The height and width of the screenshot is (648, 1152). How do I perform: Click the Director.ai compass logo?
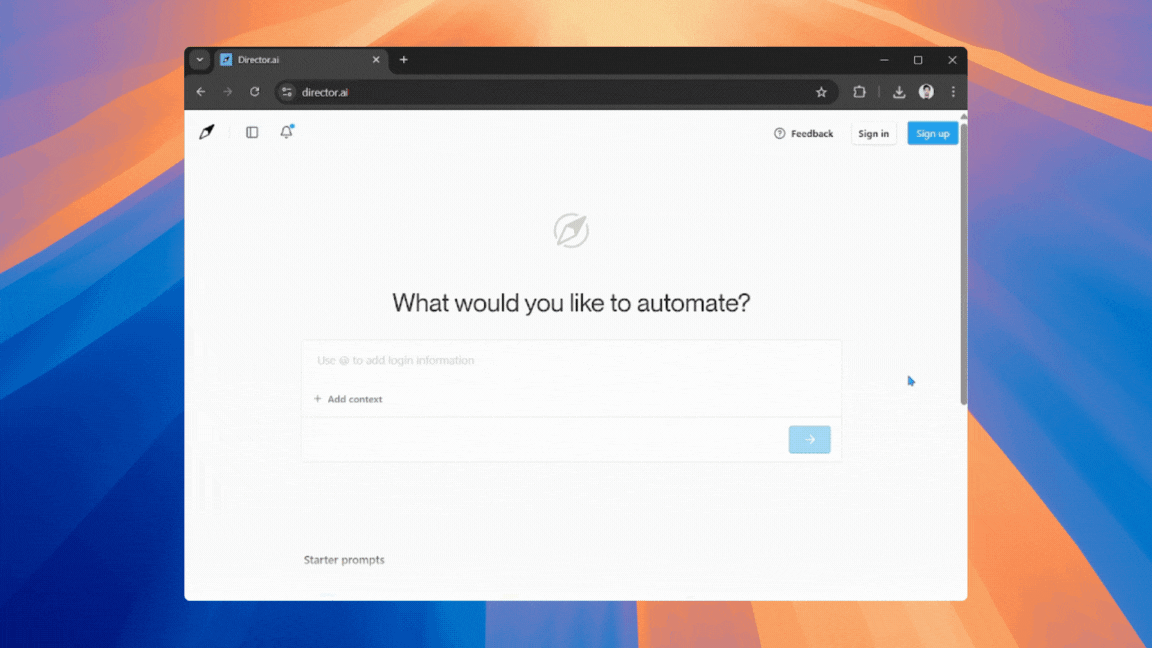coord(206,131)
